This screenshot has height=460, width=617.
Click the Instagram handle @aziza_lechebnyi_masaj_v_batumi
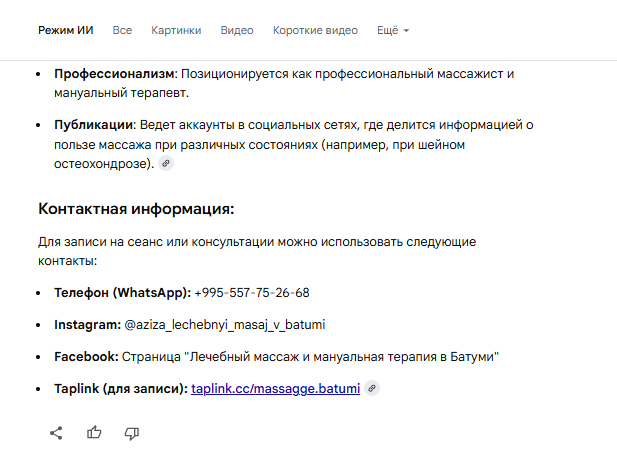[225, 325]
